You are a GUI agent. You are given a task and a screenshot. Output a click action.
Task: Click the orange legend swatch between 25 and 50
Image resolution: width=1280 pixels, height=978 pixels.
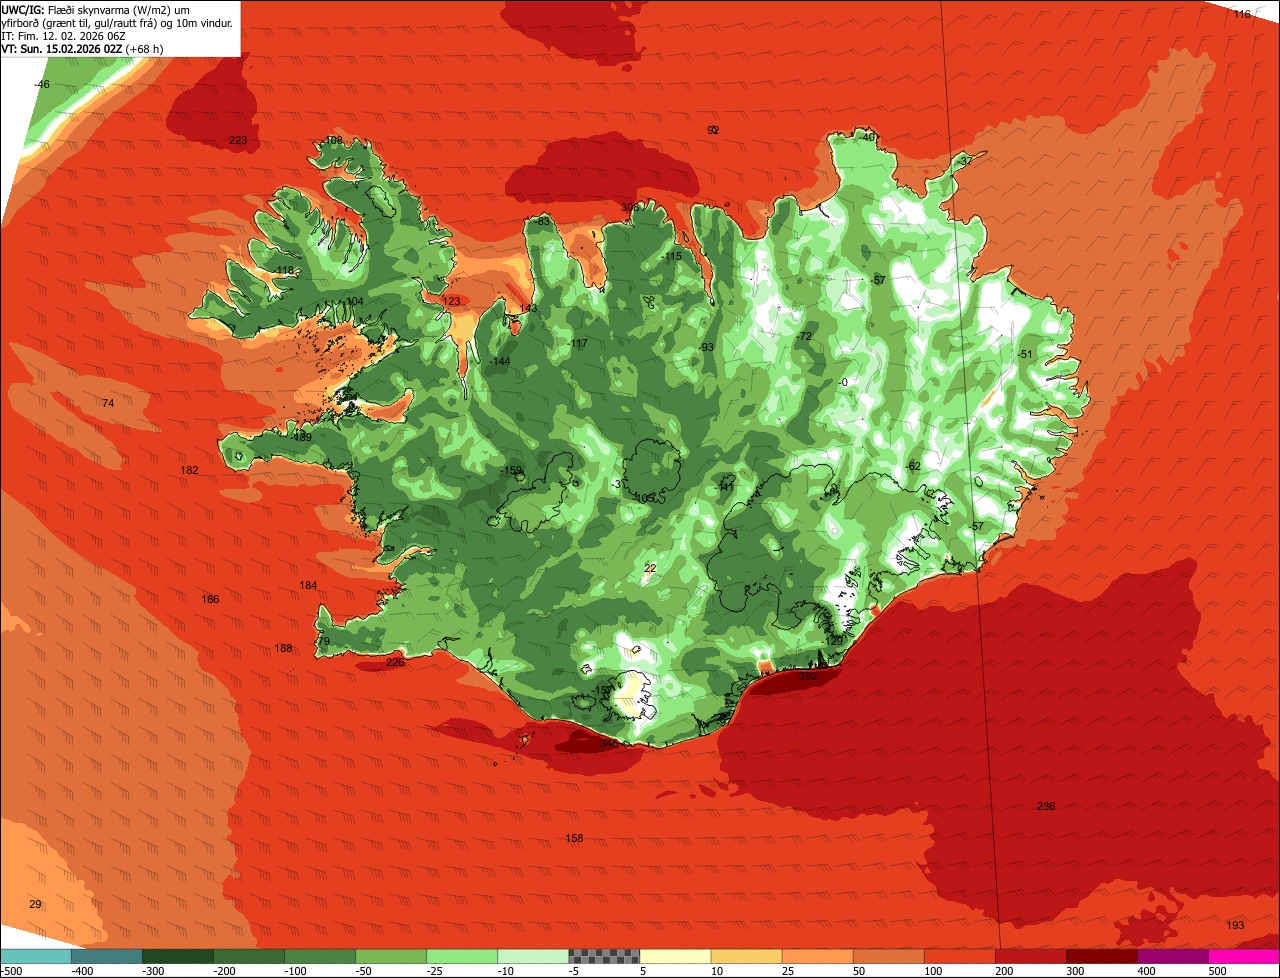point(817,956)
